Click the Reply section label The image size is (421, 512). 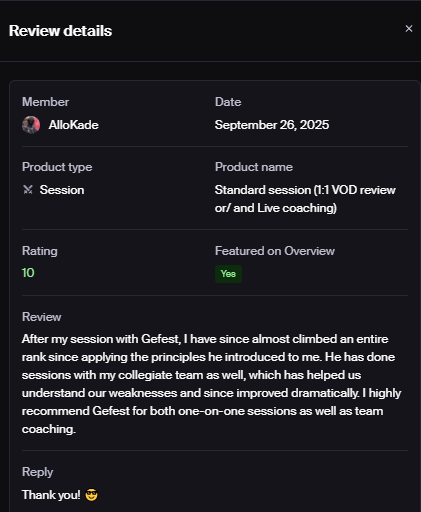37,472
